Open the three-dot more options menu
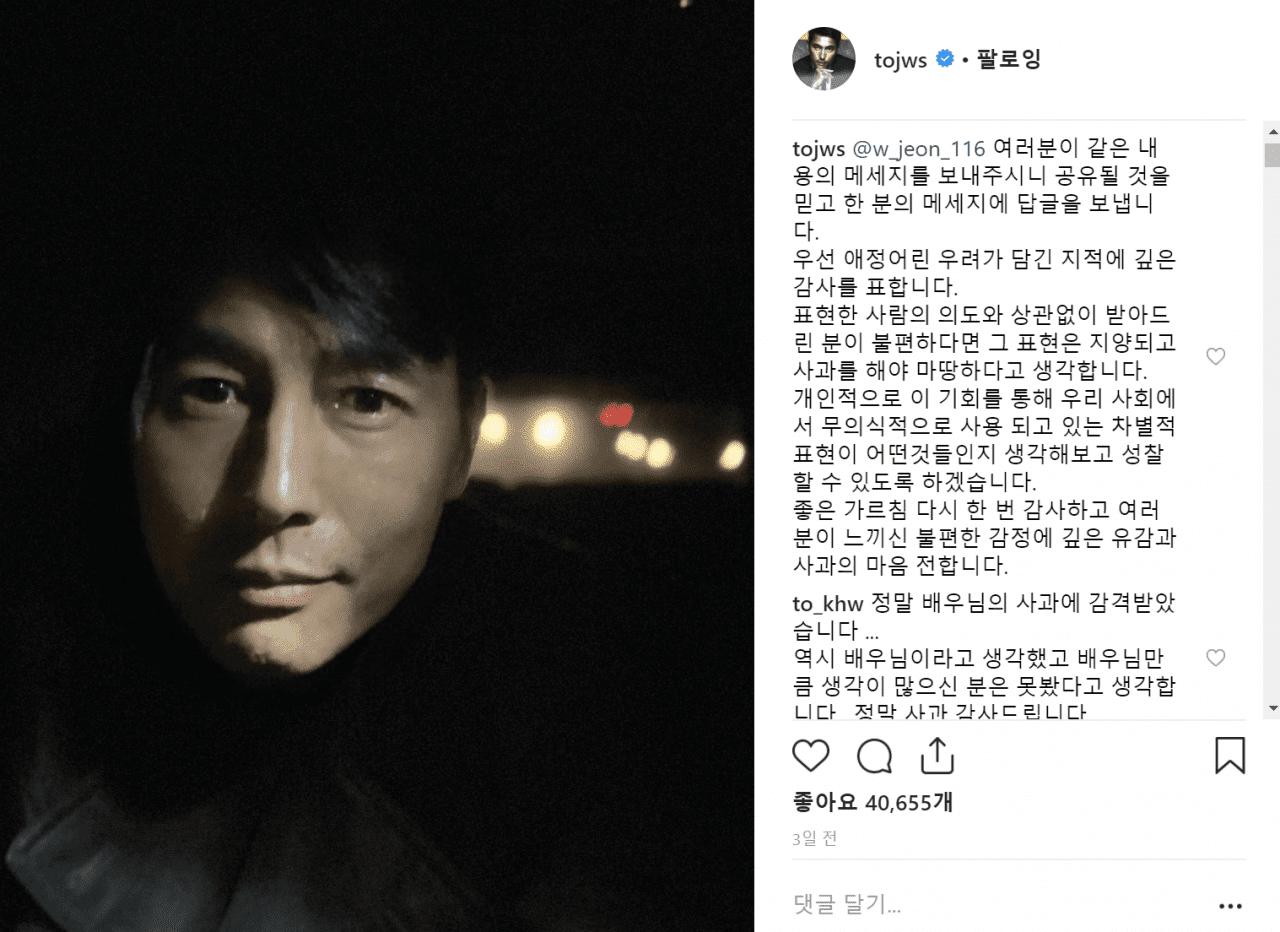Viewport: 1280px width, 932px height. click(1230, 906)
